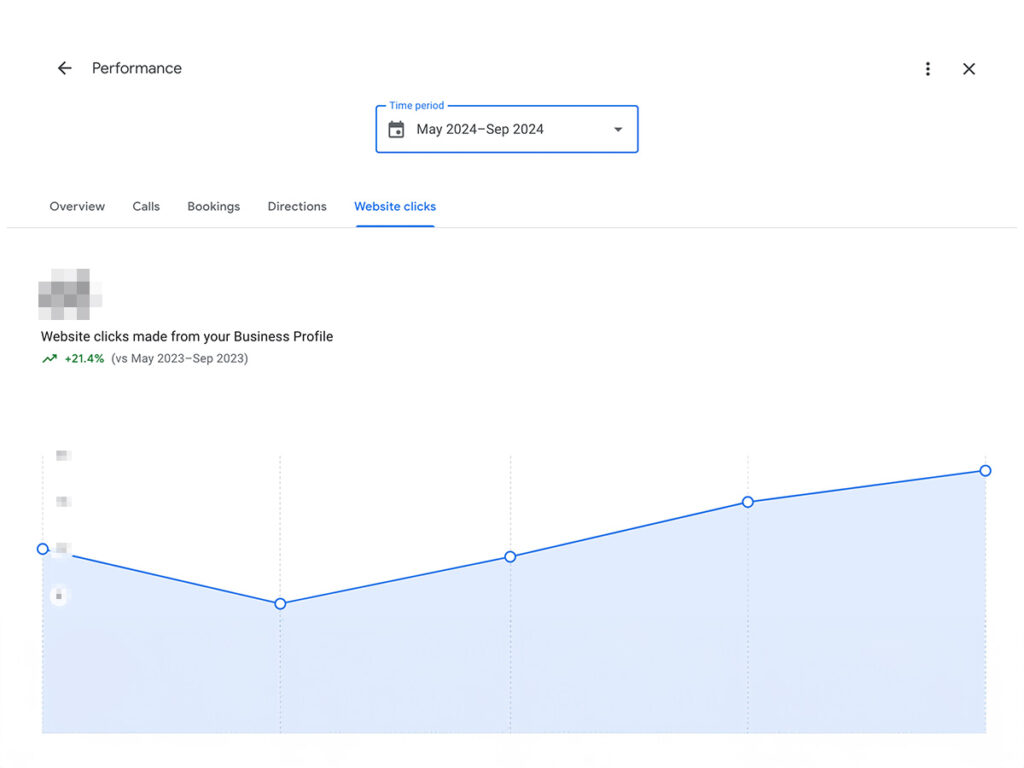Select the lowest data point on the chart

[x=280, y=603]
